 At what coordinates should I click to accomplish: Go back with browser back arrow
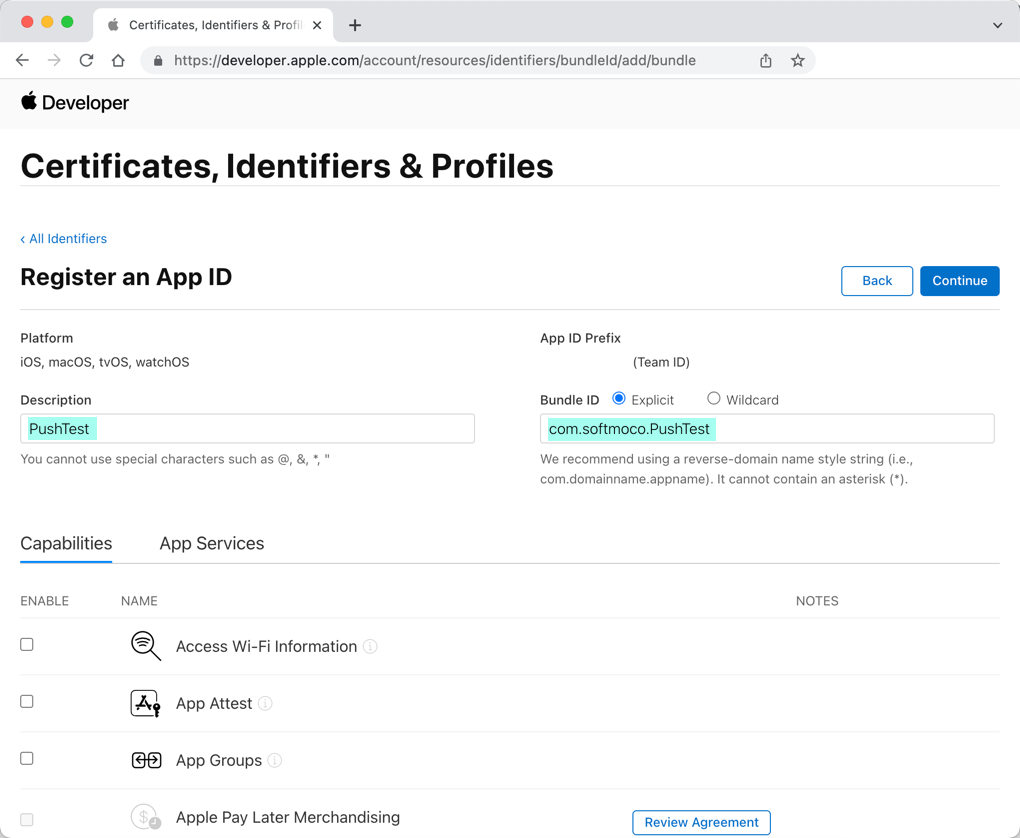22,60
